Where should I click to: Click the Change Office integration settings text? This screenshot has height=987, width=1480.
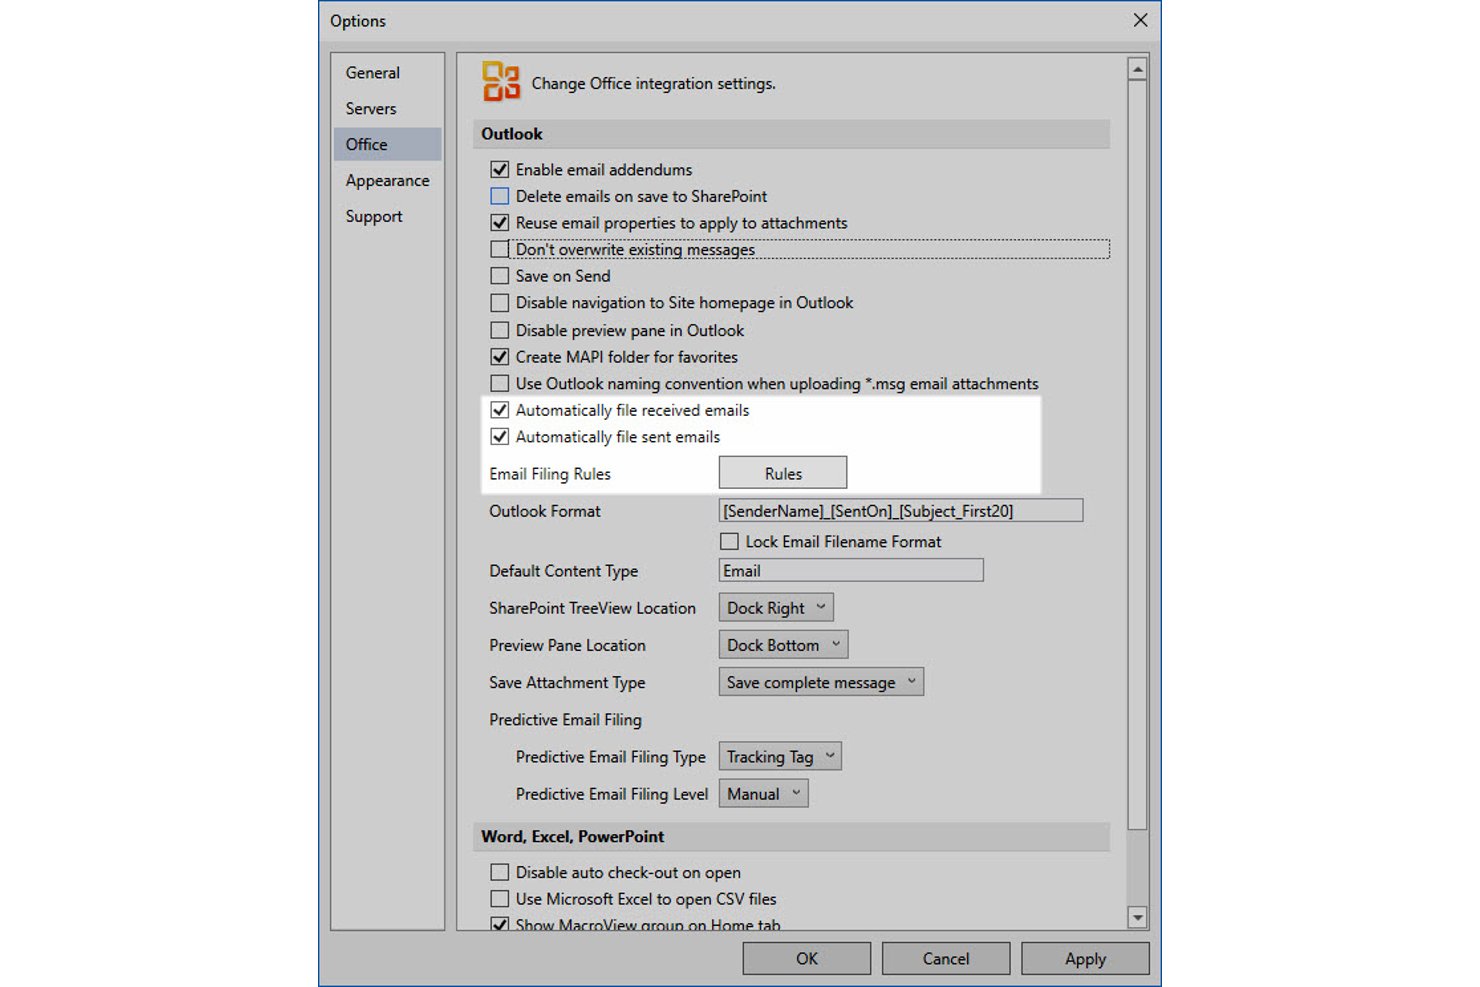(x=653, y=84)
